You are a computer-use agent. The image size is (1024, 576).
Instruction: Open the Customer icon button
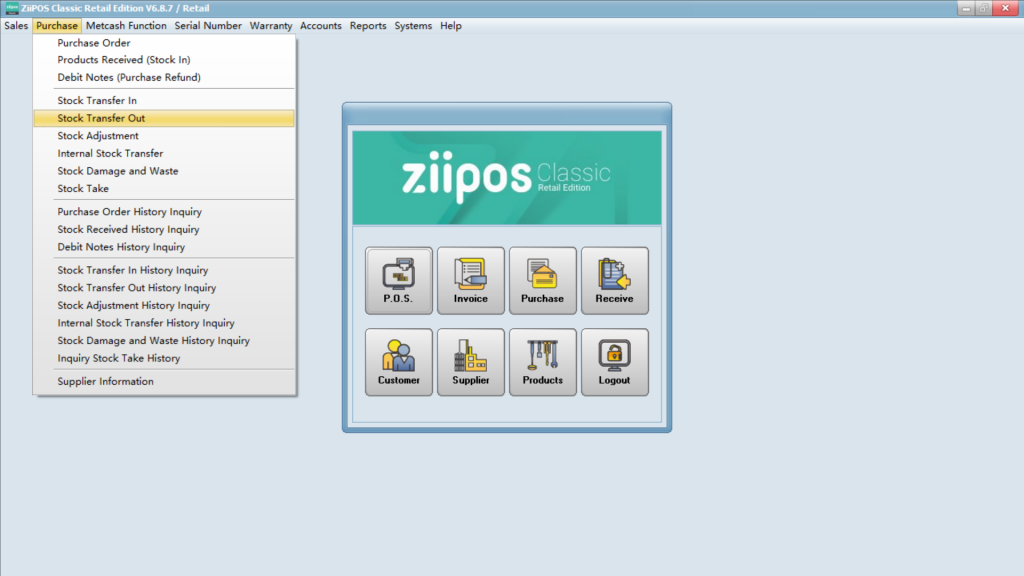pos(398,362)
